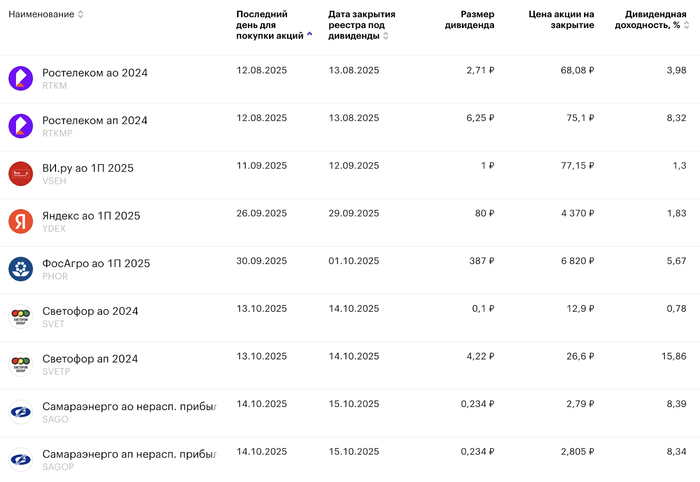Open the ФосАгро ао 1П 2025 link
The image size is (700, 482).
96,263
